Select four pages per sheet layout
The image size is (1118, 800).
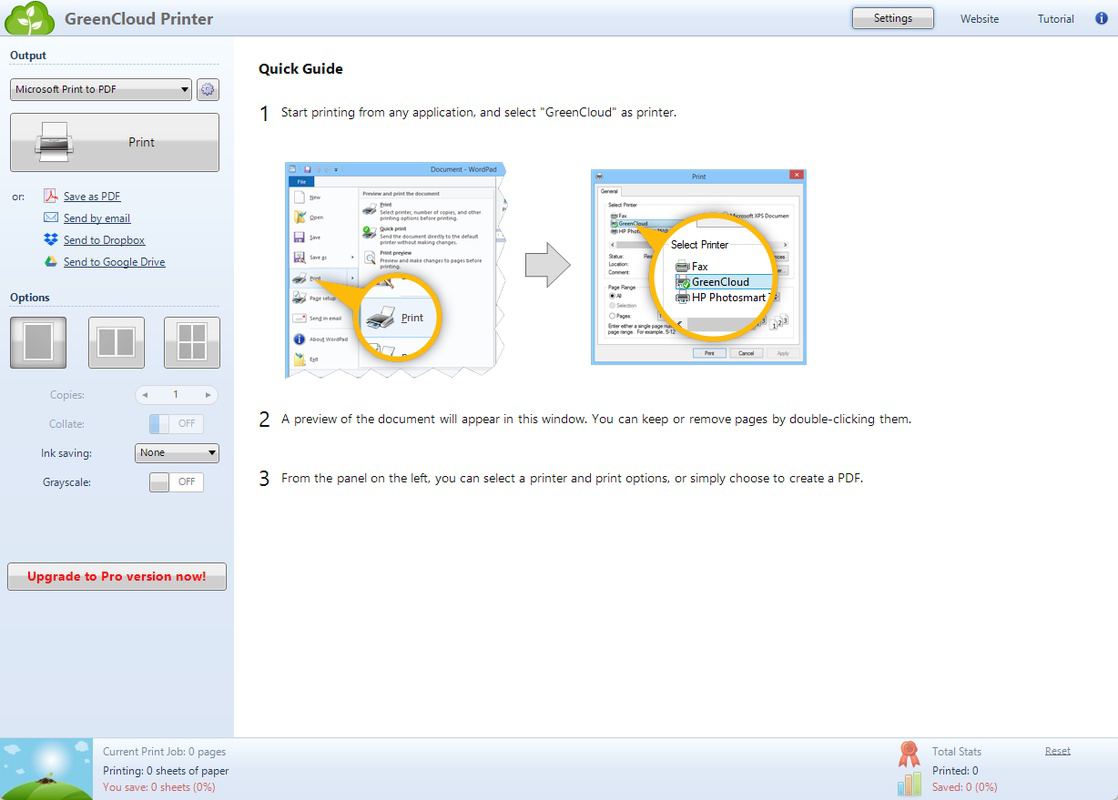(x=192, y=342)
